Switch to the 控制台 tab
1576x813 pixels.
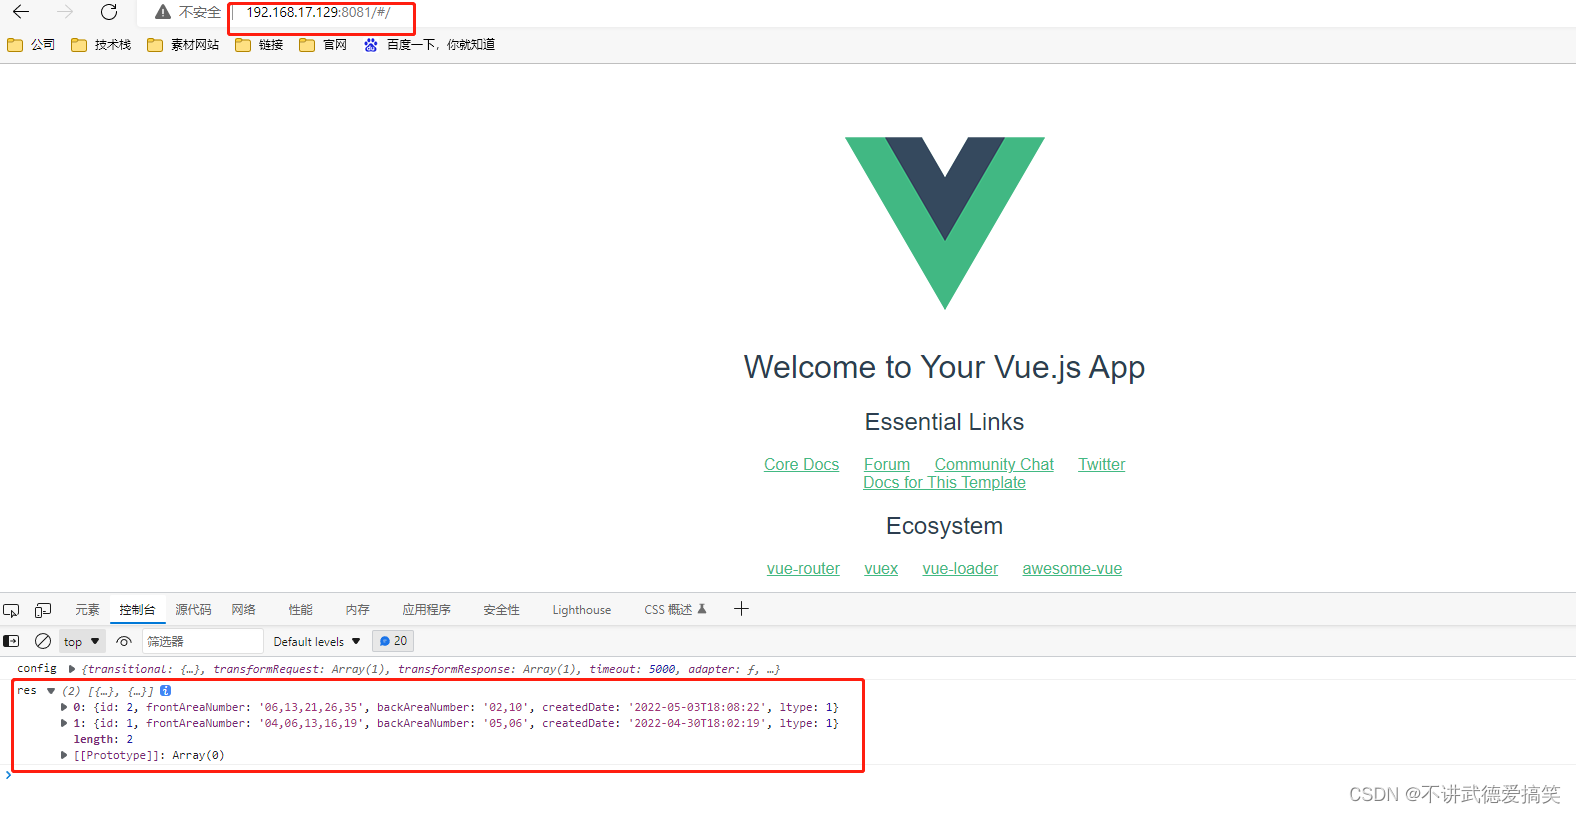pyautogui.click(x=137, y=610)
